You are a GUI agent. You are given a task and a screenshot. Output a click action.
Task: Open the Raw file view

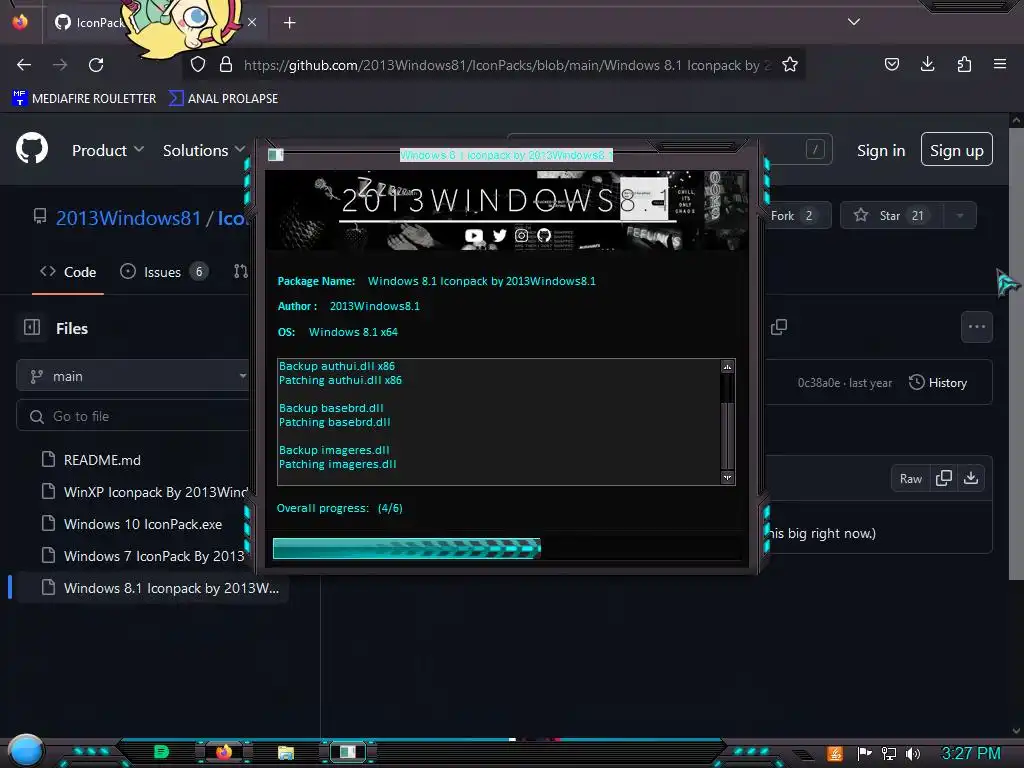pos(910,479)
